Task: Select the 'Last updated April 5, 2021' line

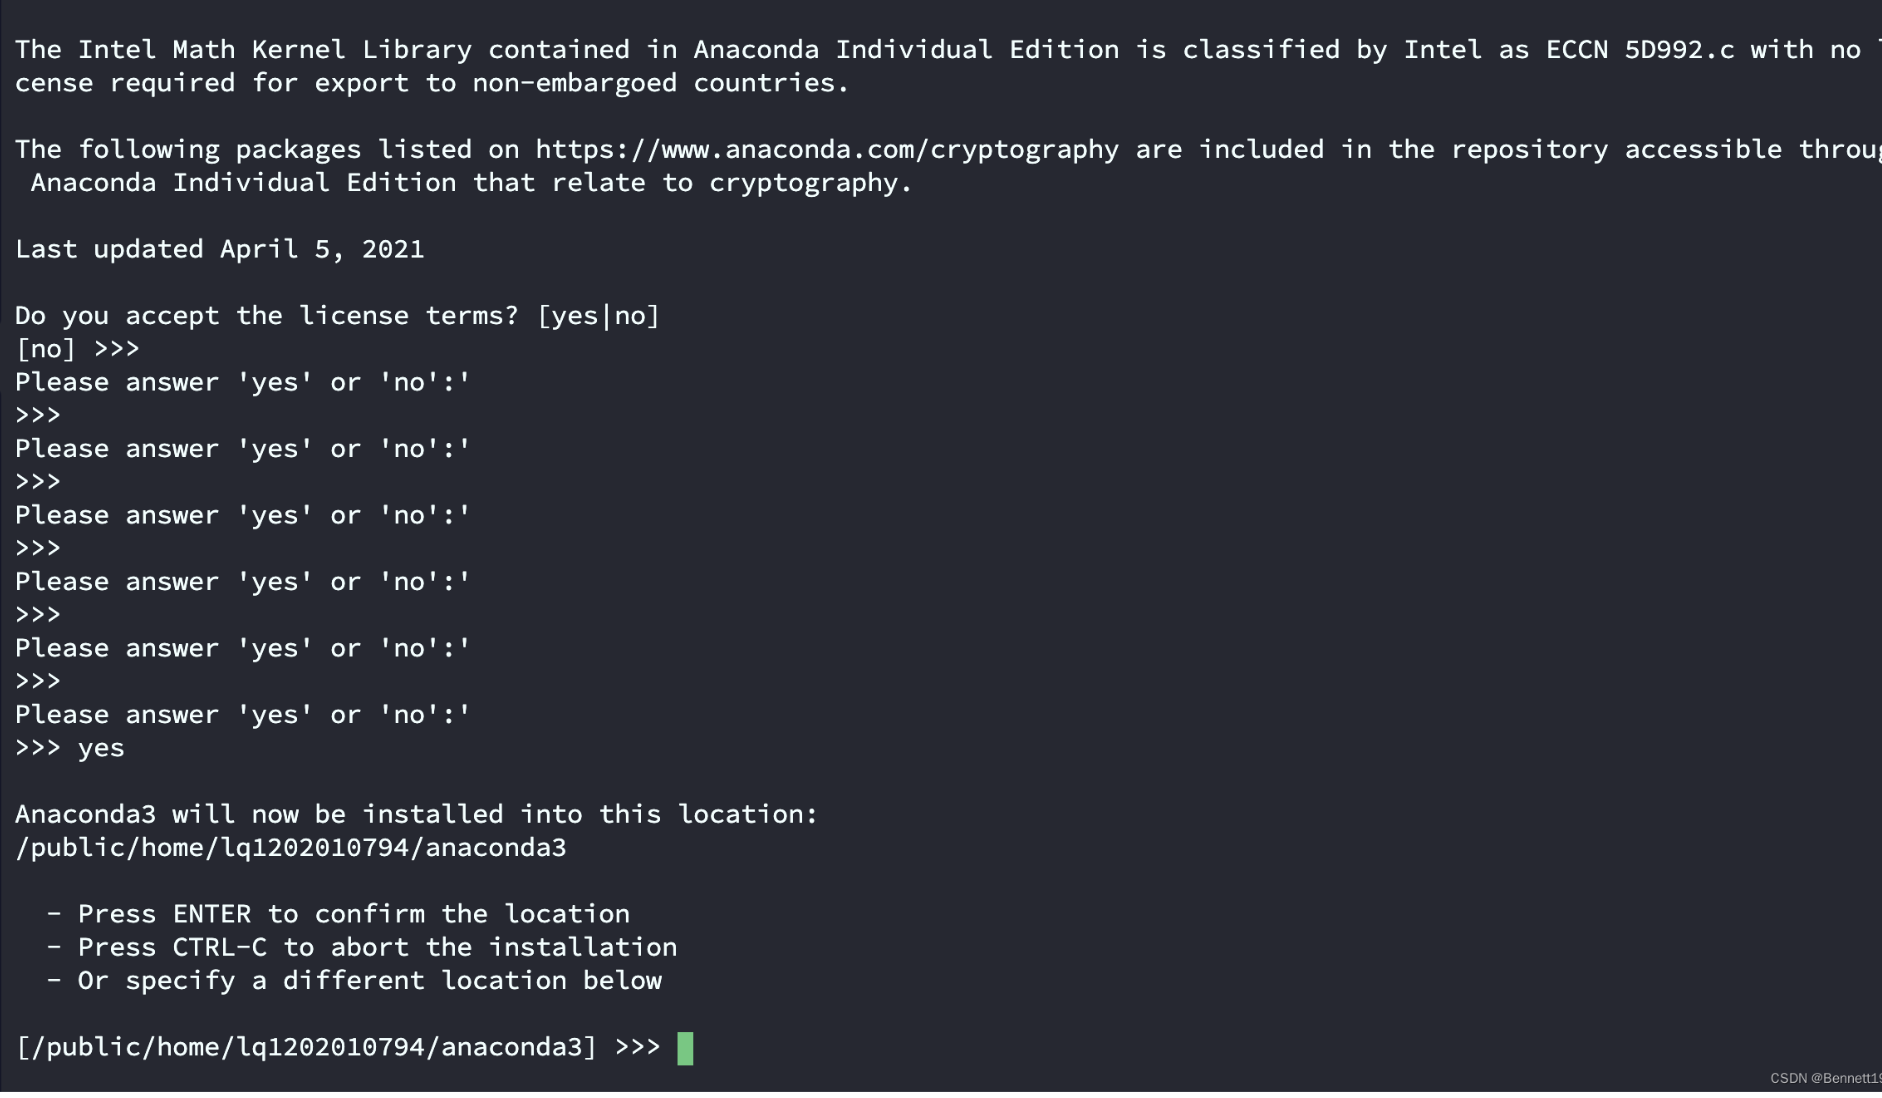Action: click(219, 249)
